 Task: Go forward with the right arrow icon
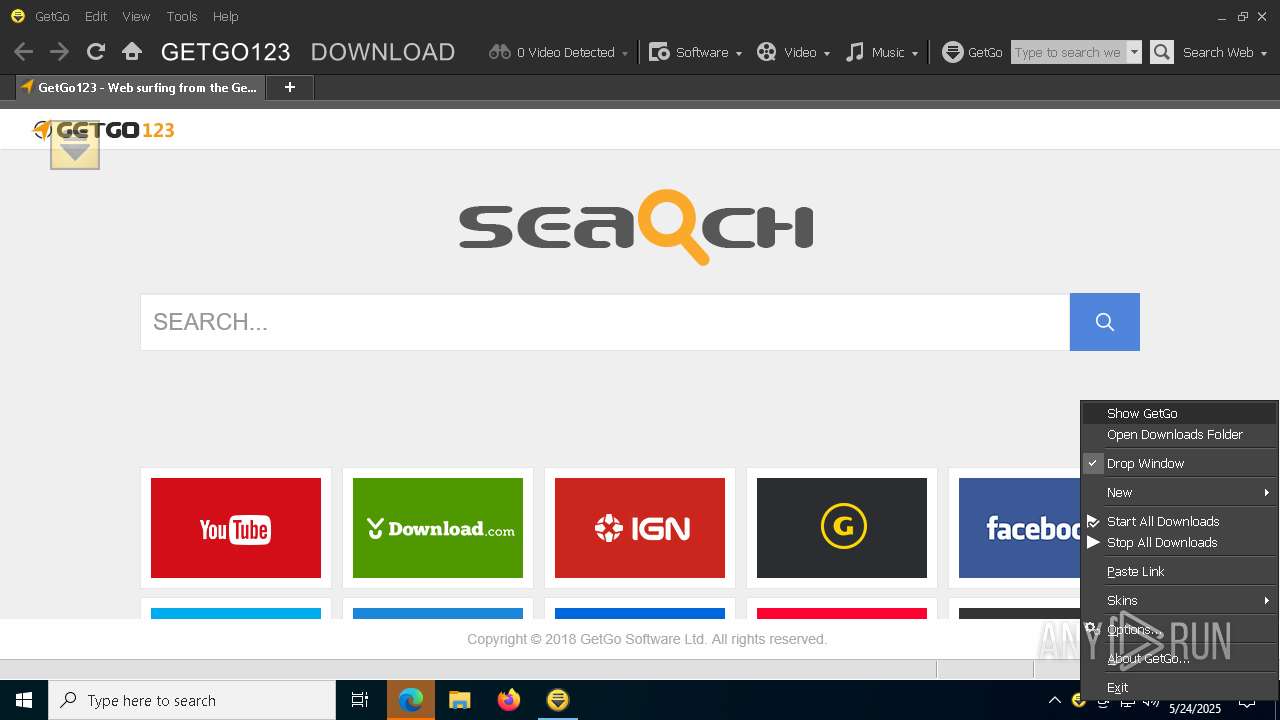[x=59, y=52]
